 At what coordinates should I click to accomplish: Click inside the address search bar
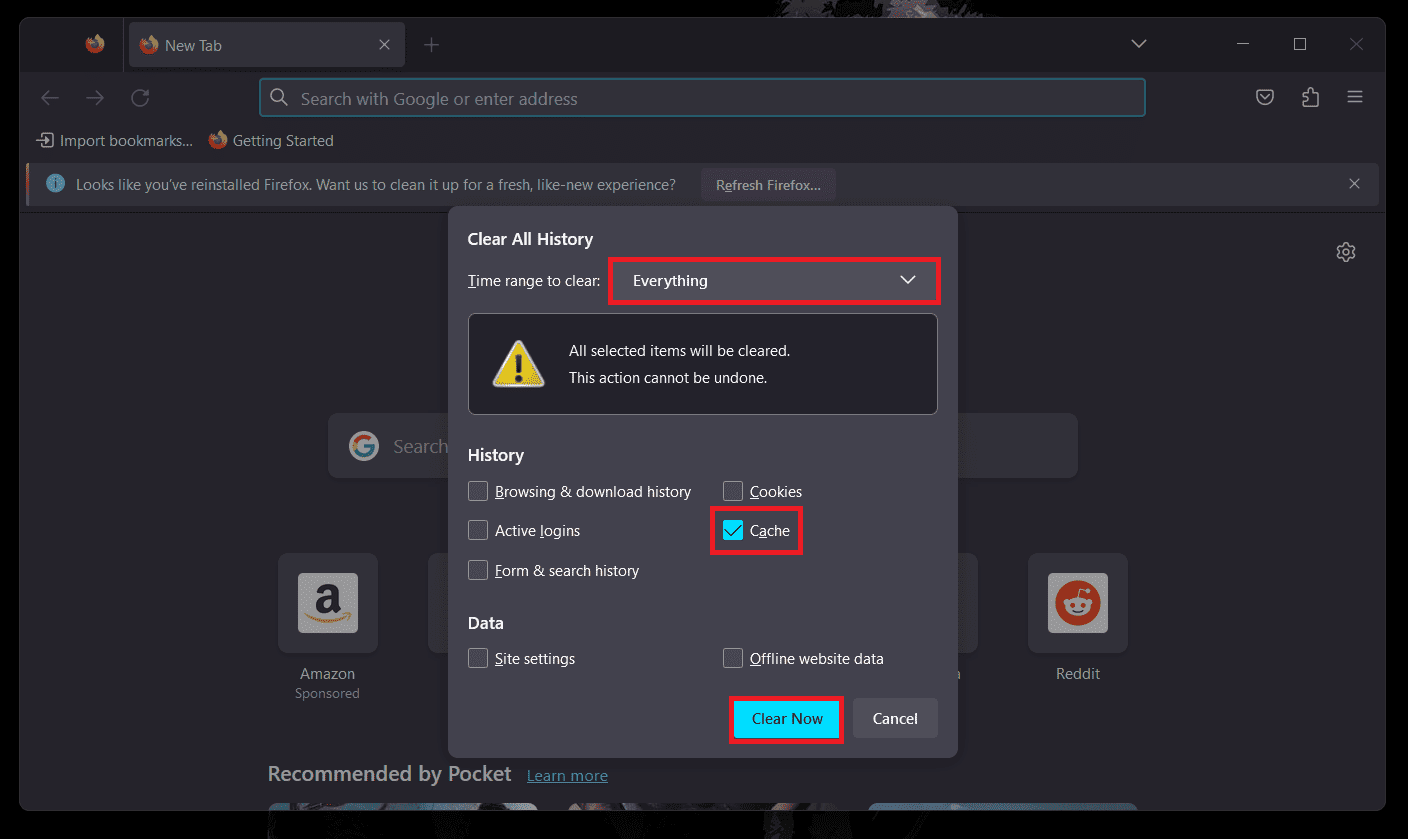coord(700,99)
